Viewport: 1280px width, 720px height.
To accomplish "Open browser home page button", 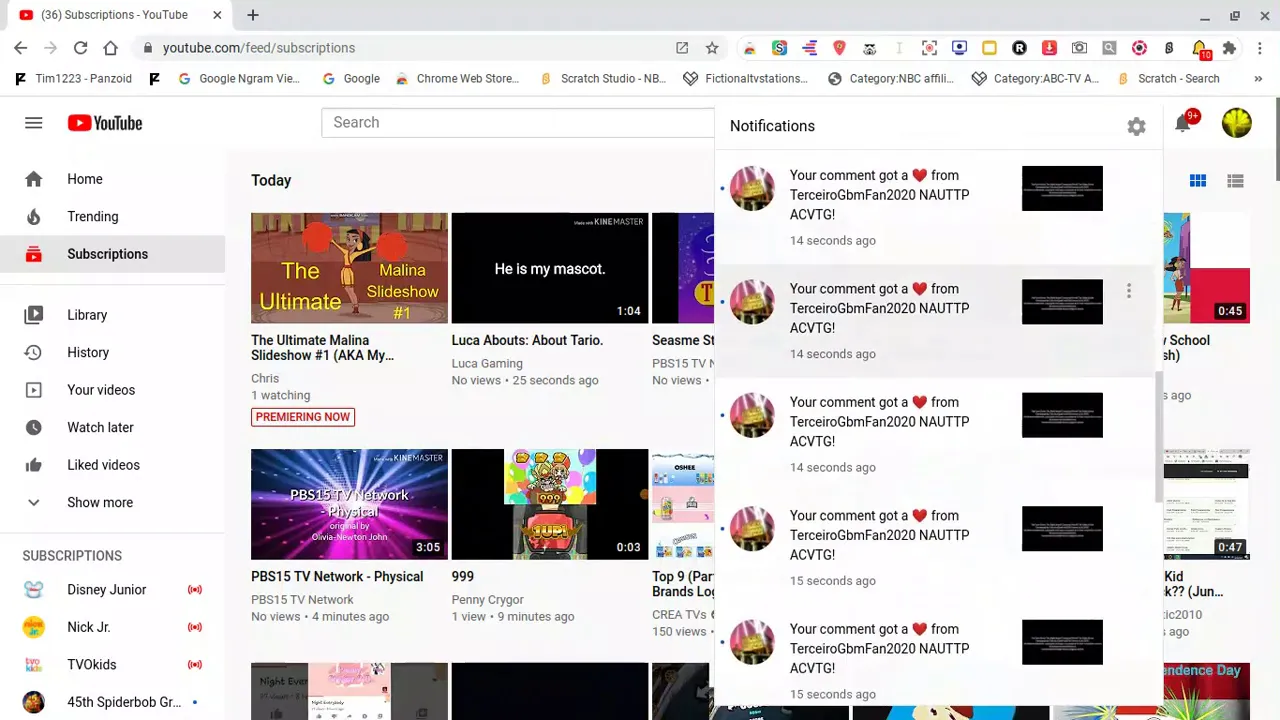I will [x=110, y=48].
